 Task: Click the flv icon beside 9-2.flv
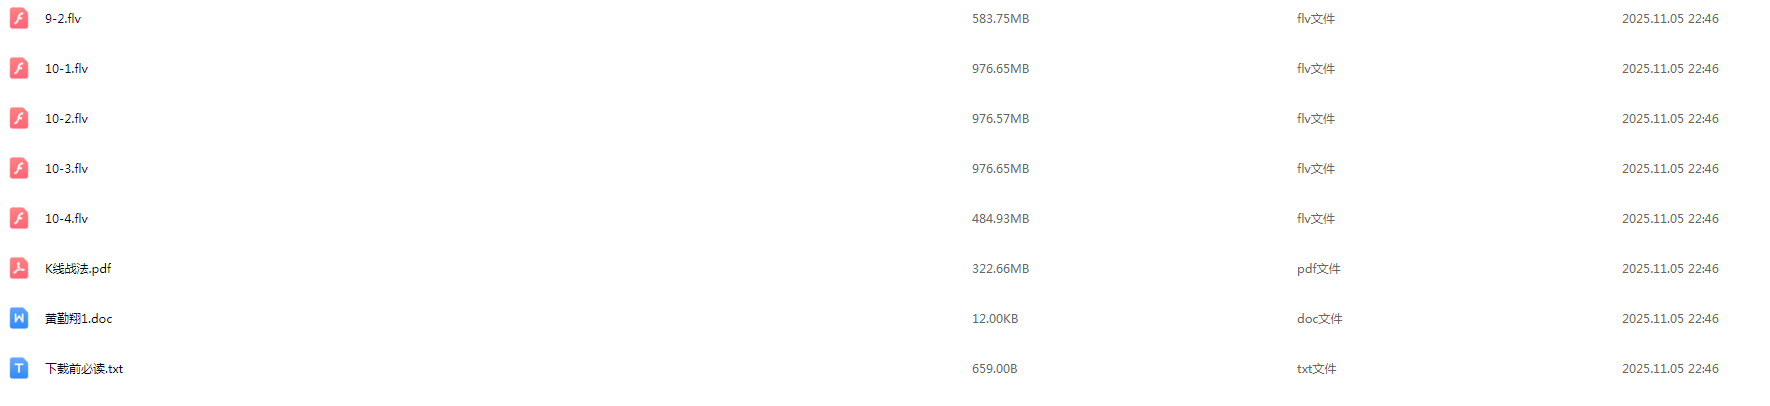point(19,18)
